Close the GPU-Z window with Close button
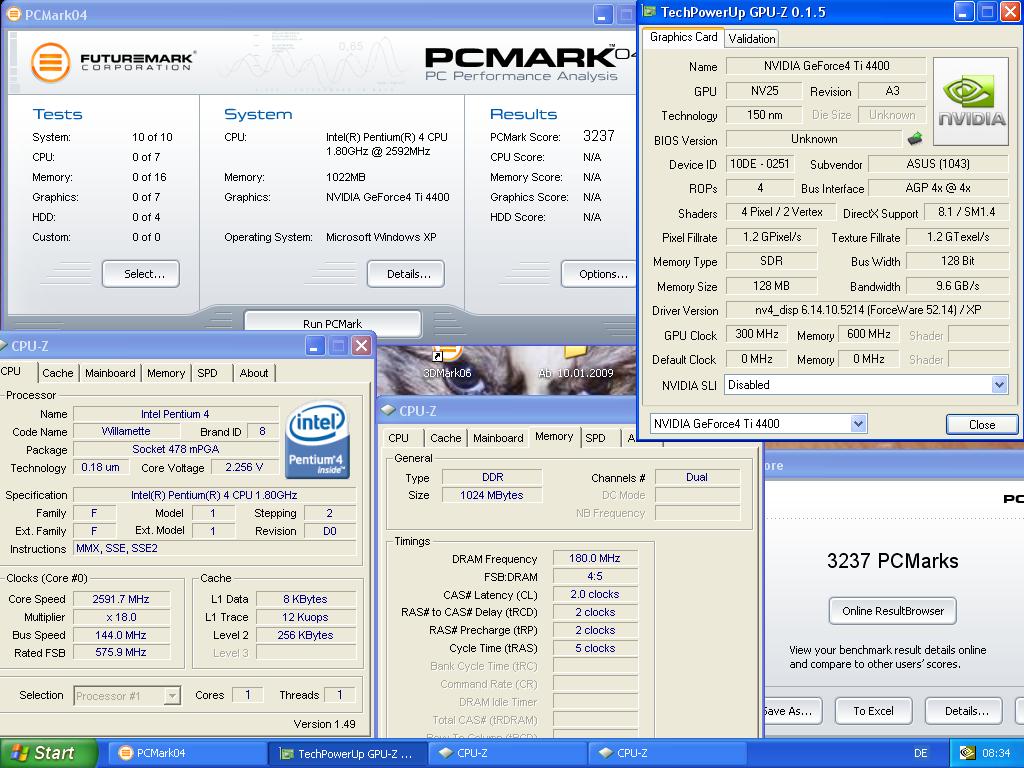1024x768 pixels. tap(982, 424)
